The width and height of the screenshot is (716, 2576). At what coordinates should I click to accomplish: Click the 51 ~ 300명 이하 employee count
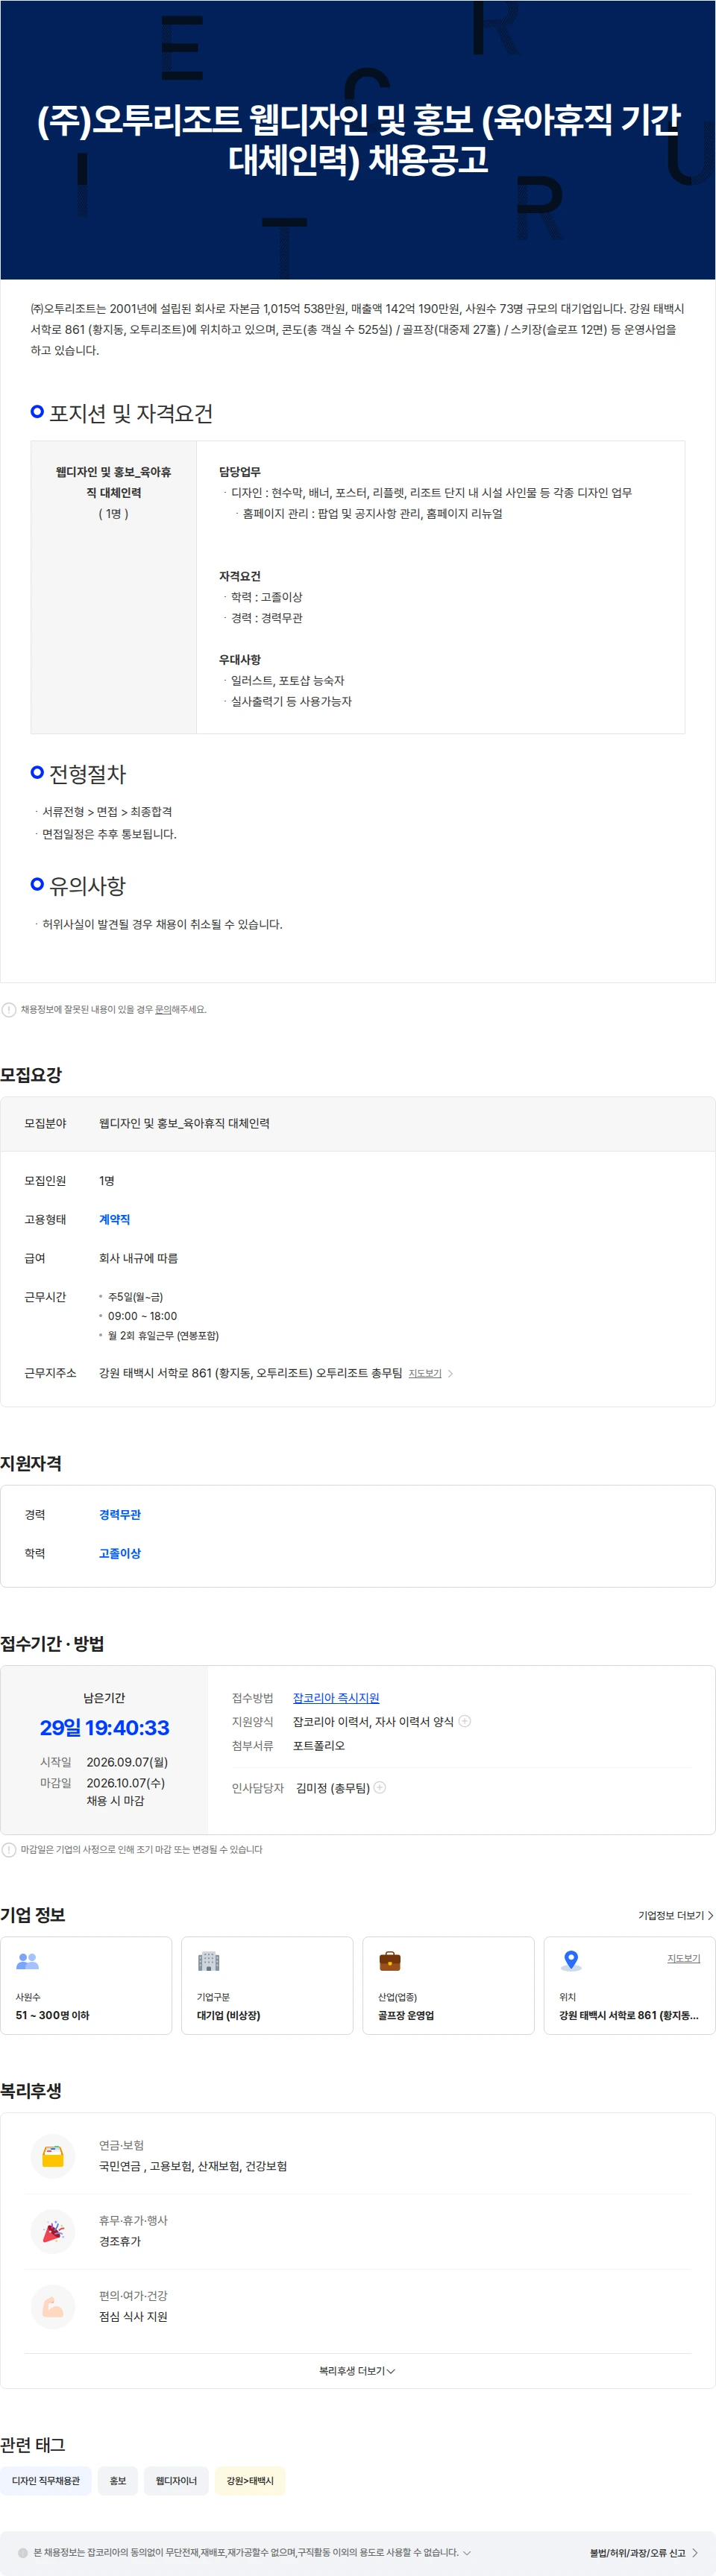[52, 2015]
